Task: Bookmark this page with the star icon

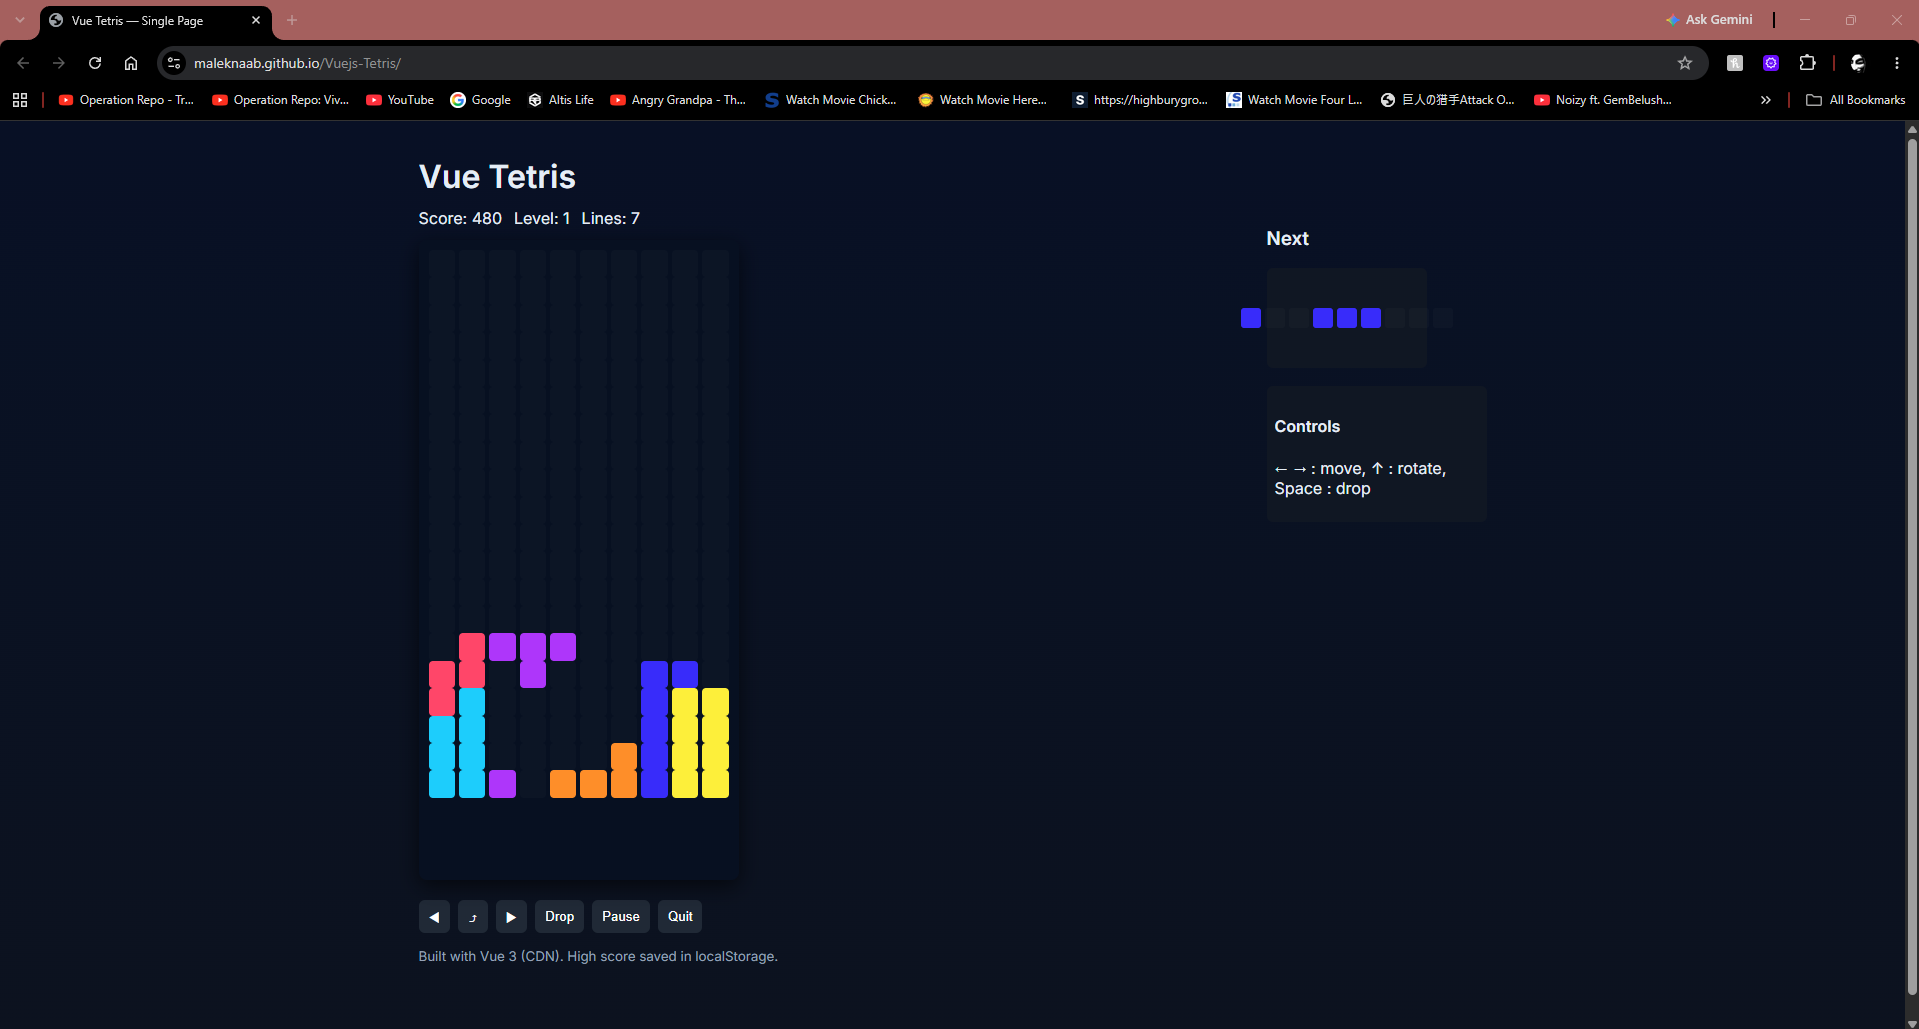Action: click(1685, 63)
